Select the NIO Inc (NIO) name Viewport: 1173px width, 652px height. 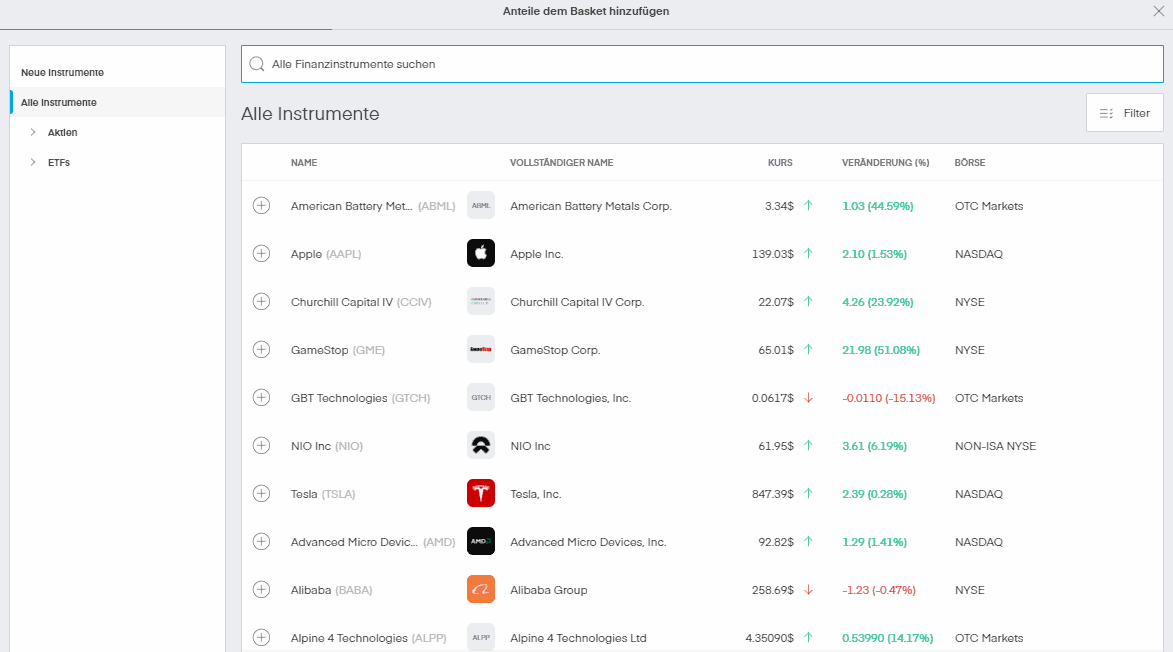(x=327, y=446)
